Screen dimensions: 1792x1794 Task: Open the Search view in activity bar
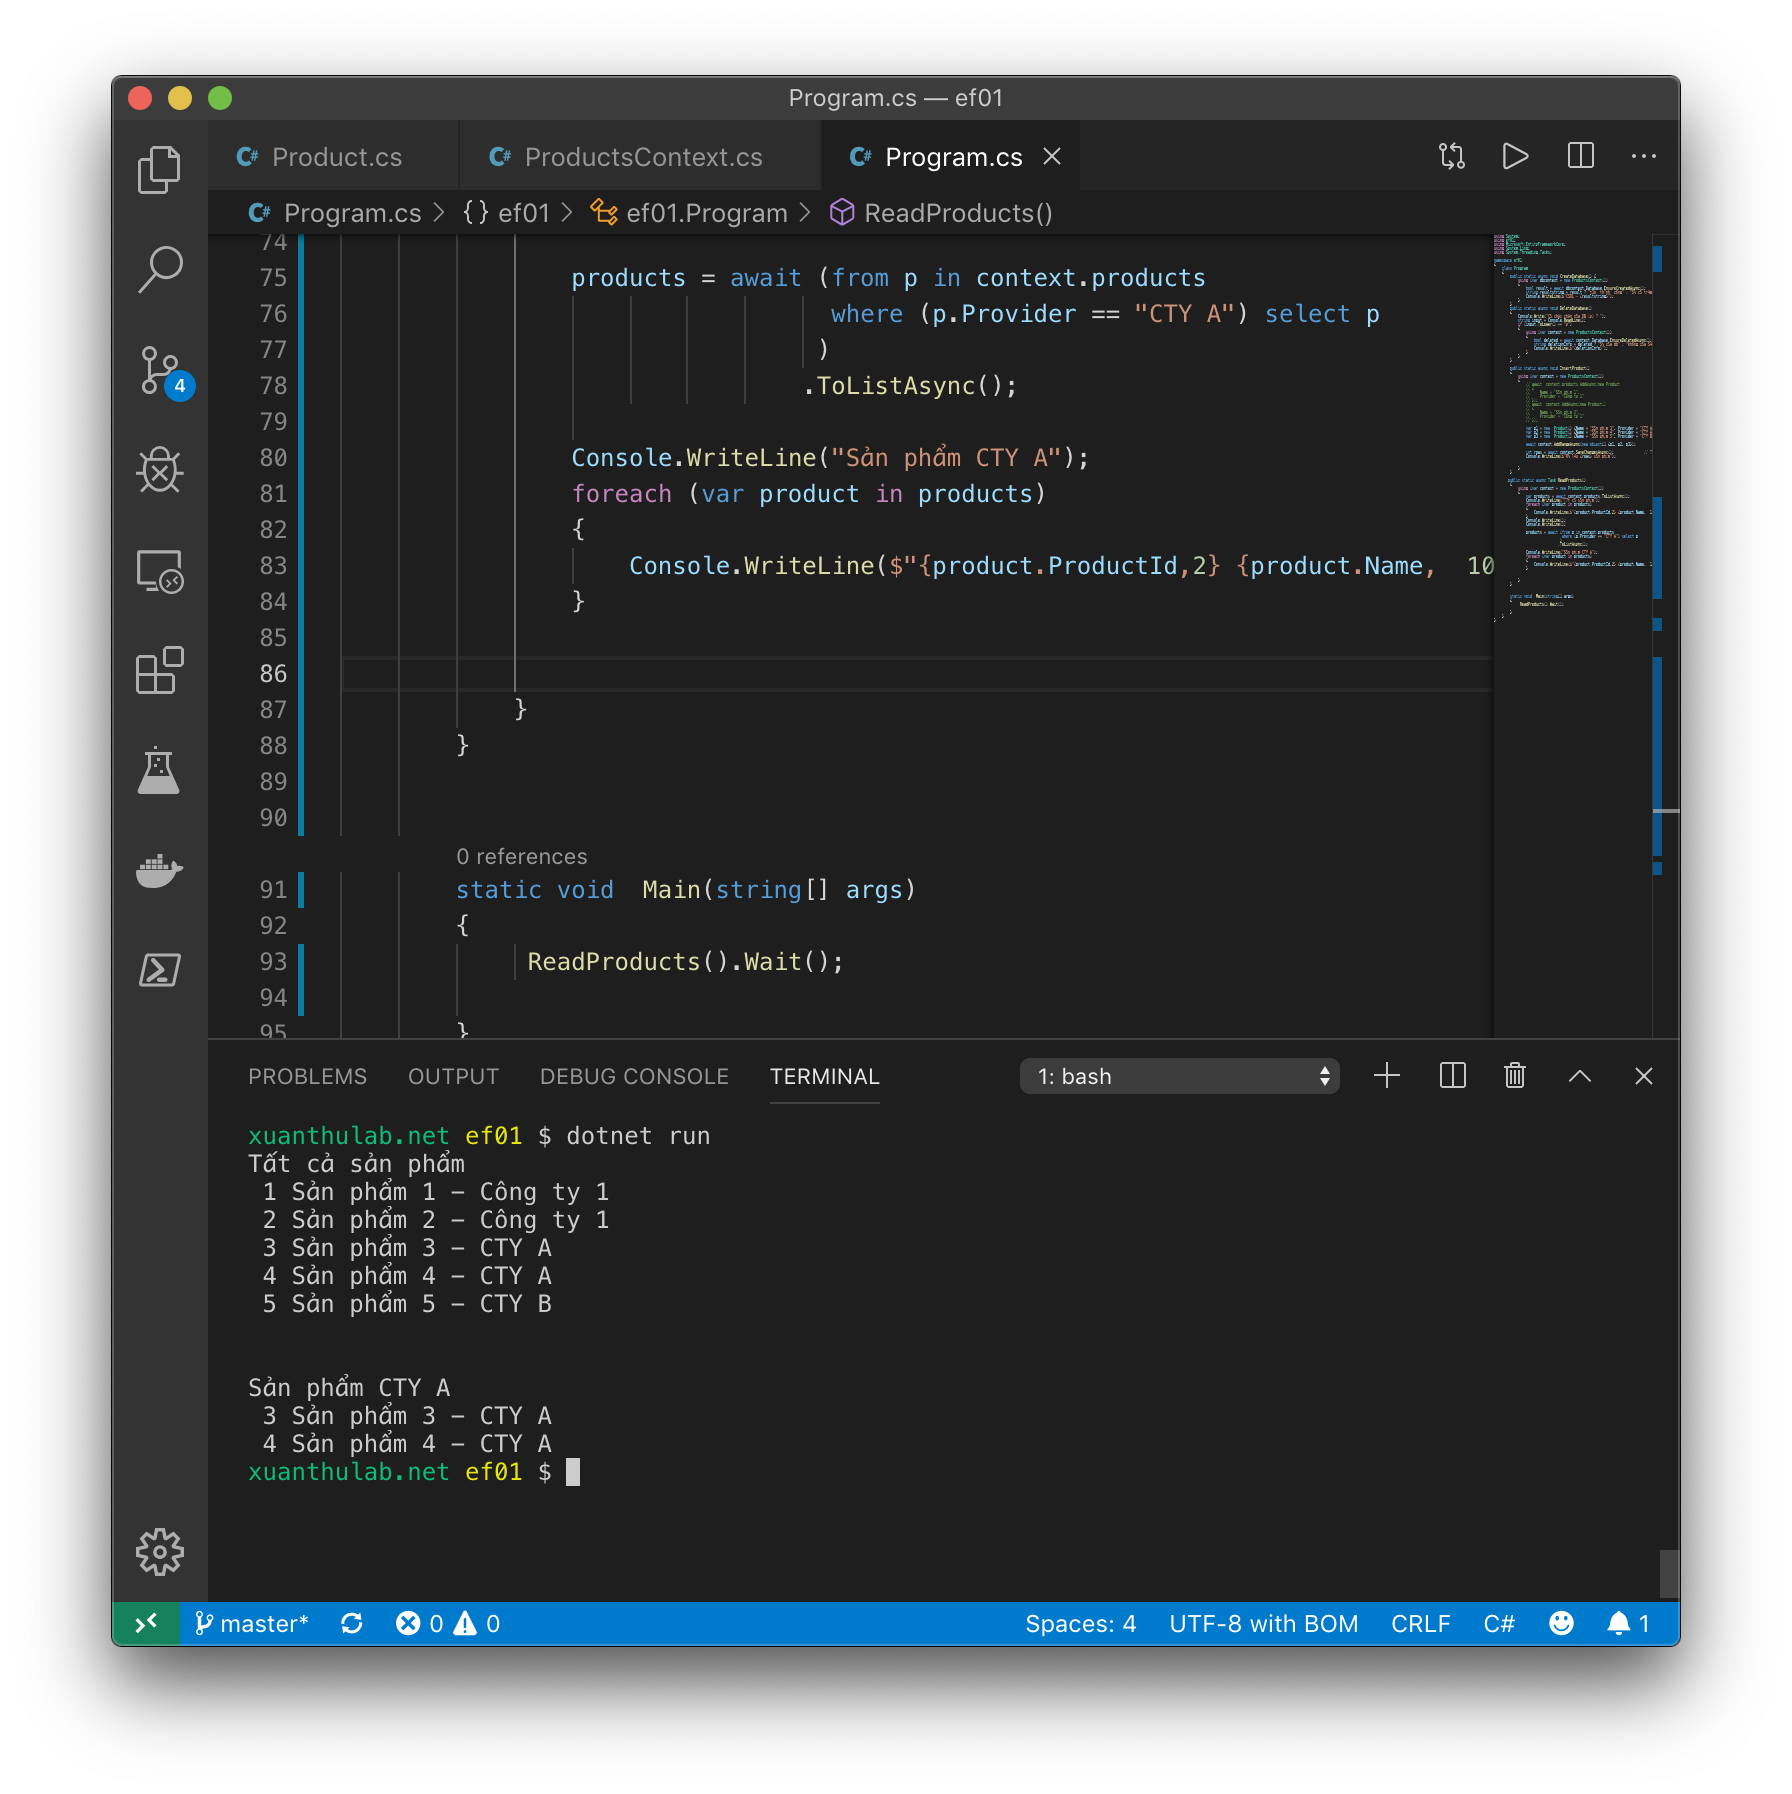click(159, 269)
